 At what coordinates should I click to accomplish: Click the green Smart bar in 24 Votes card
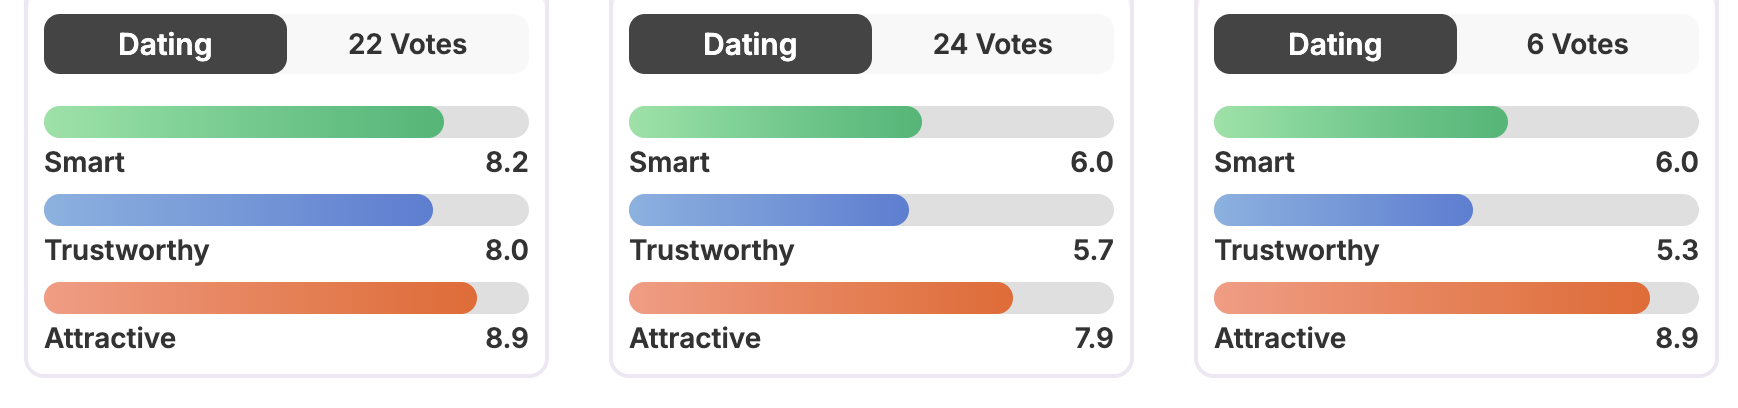coord(775,122)
